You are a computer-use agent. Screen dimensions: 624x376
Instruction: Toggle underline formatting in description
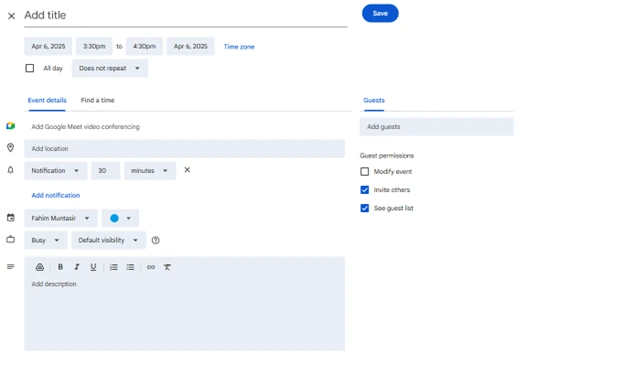point(93,267)
